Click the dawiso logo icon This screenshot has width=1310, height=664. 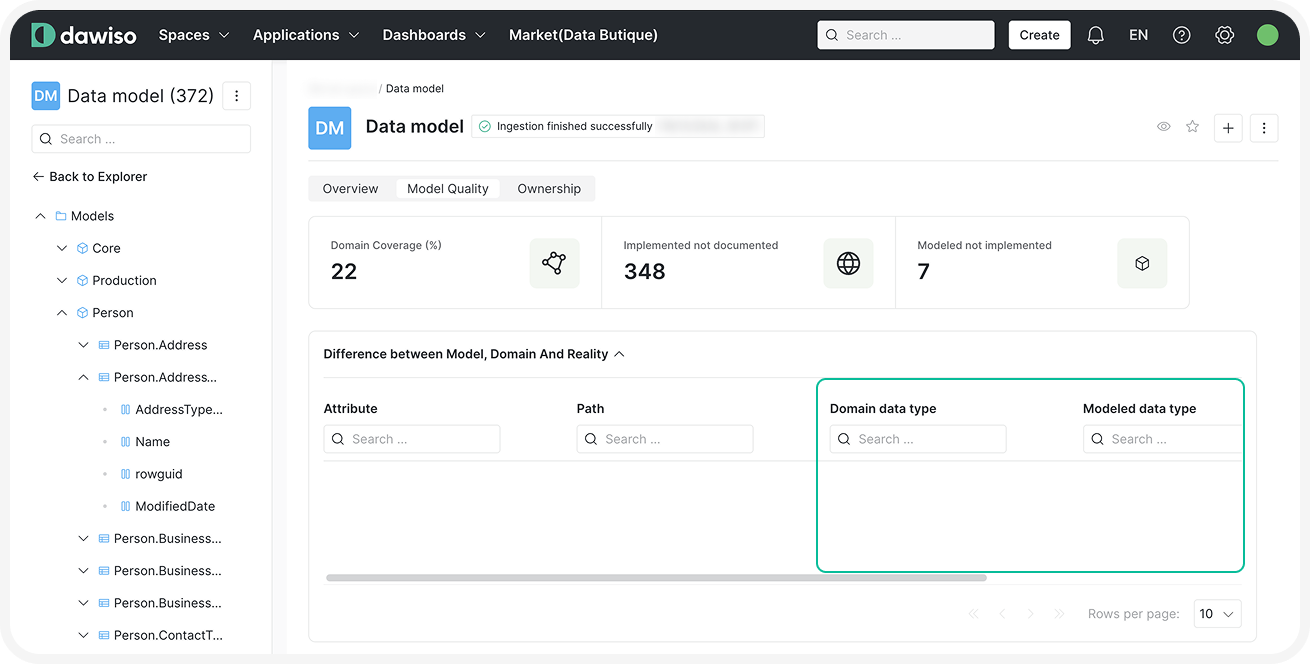click(x=43, y=34)
